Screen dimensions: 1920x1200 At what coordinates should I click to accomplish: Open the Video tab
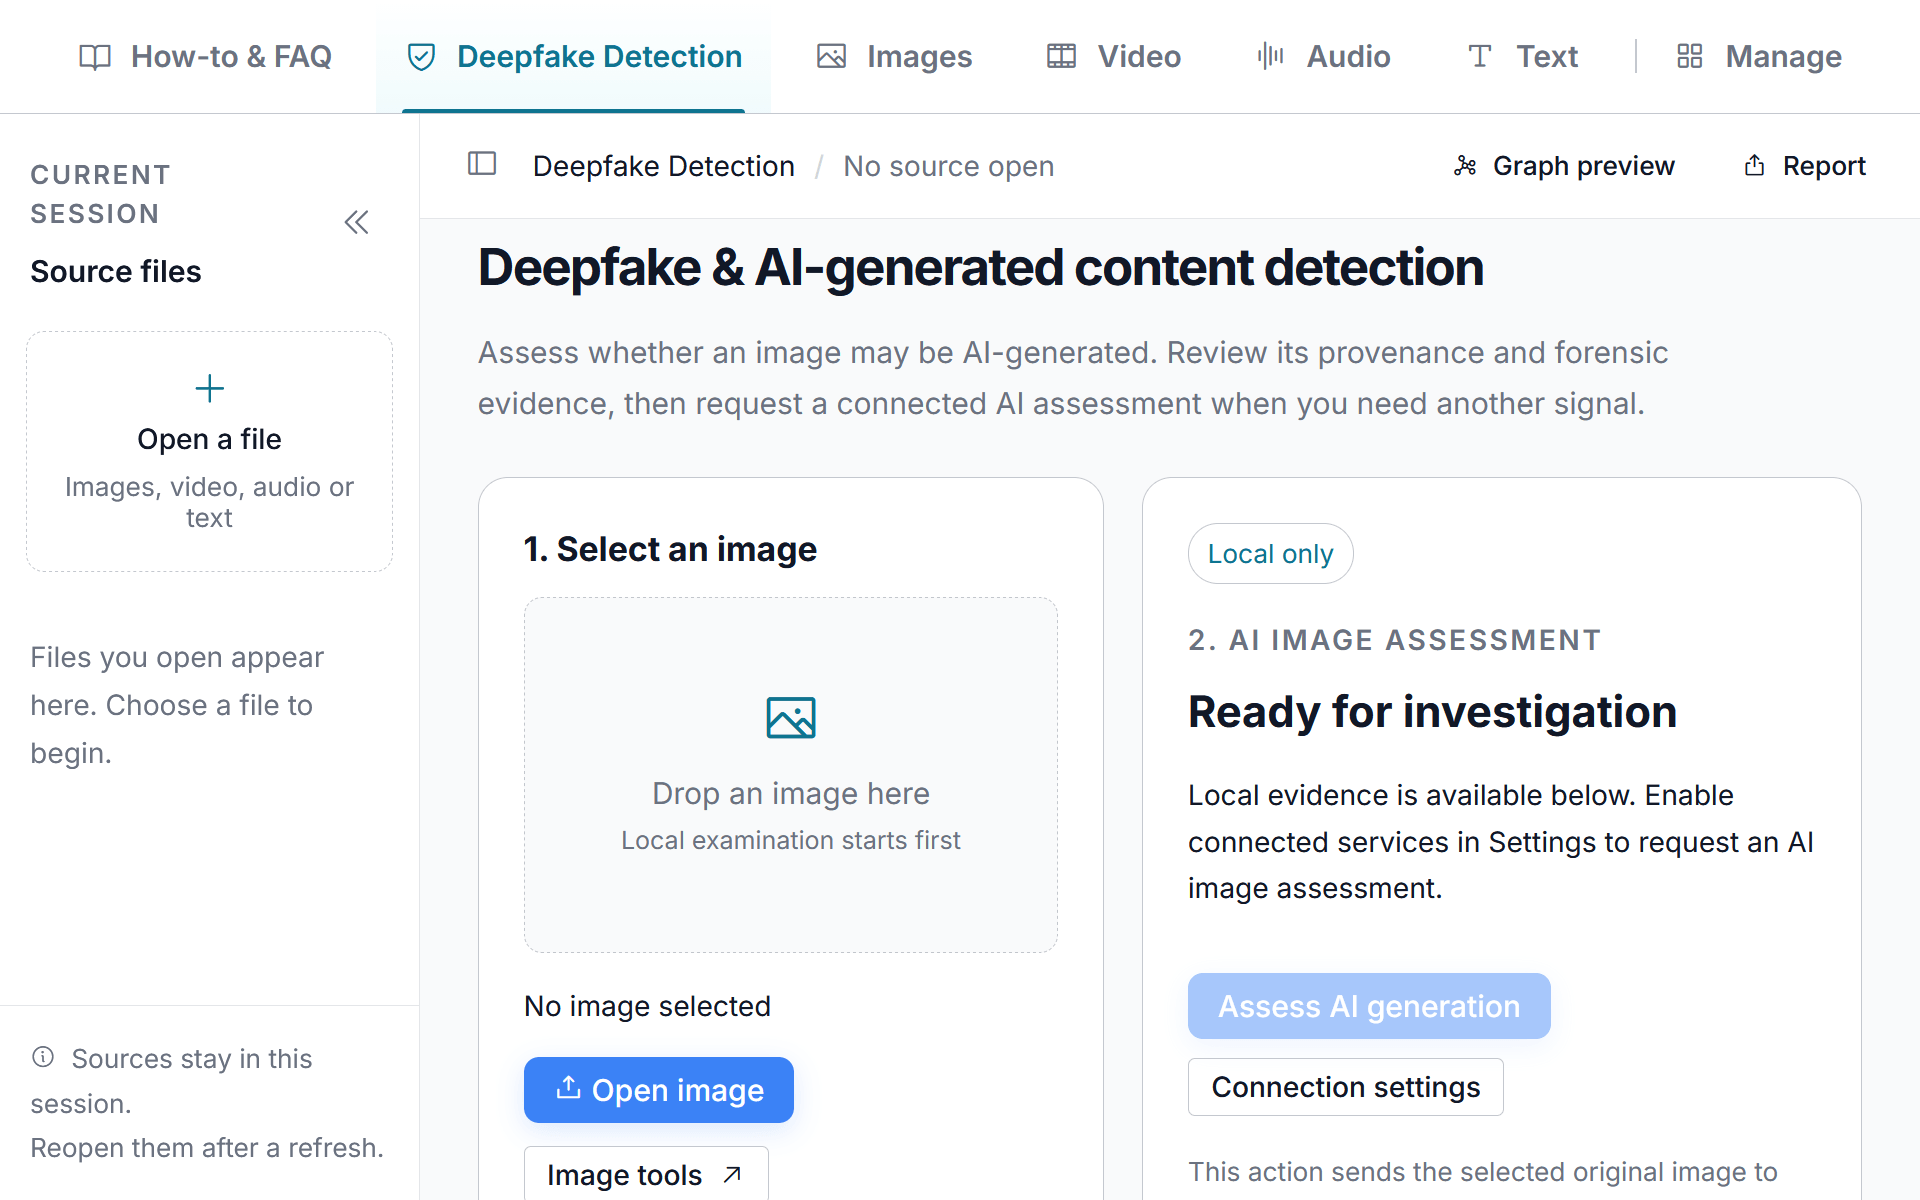click(x=1114, y=56)
